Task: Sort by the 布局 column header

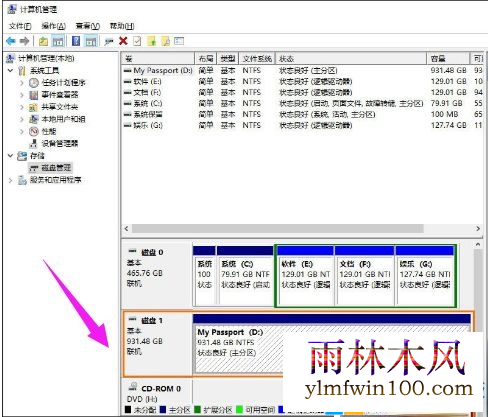Action: tap(206, 59)
